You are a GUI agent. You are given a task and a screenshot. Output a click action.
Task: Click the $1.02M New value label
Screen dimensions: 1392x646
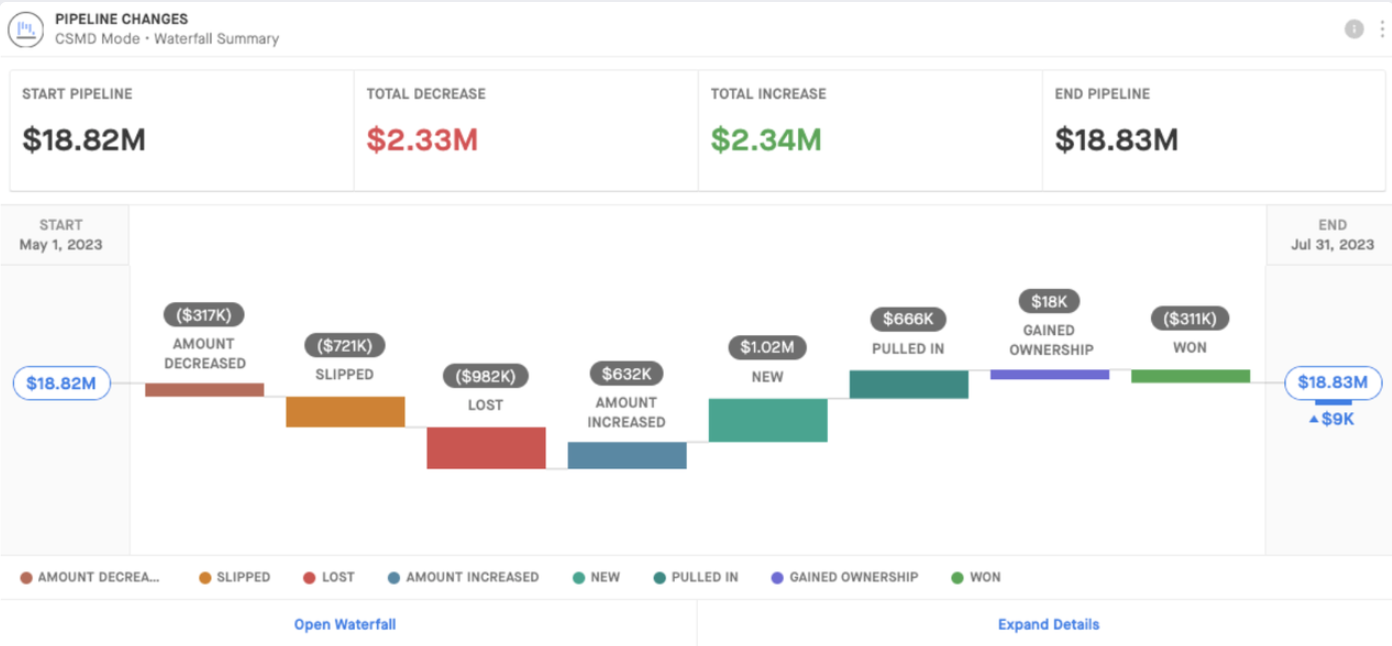coord(768,348)
